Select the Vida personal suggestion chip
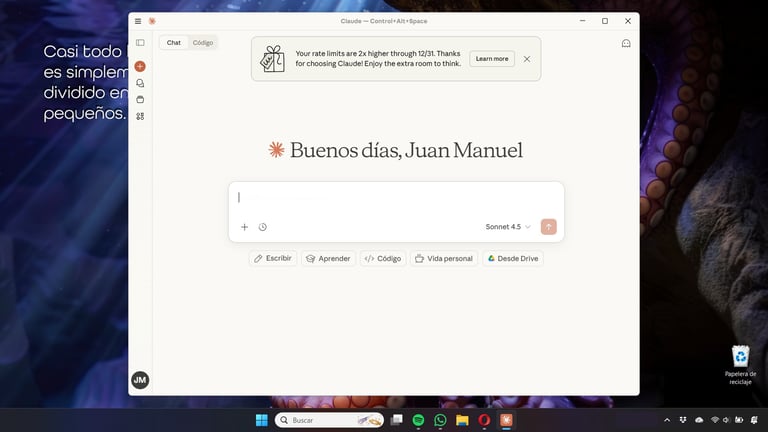Image resolution: width=768 pixels, height=432 pixels. [x=444, y=258]
